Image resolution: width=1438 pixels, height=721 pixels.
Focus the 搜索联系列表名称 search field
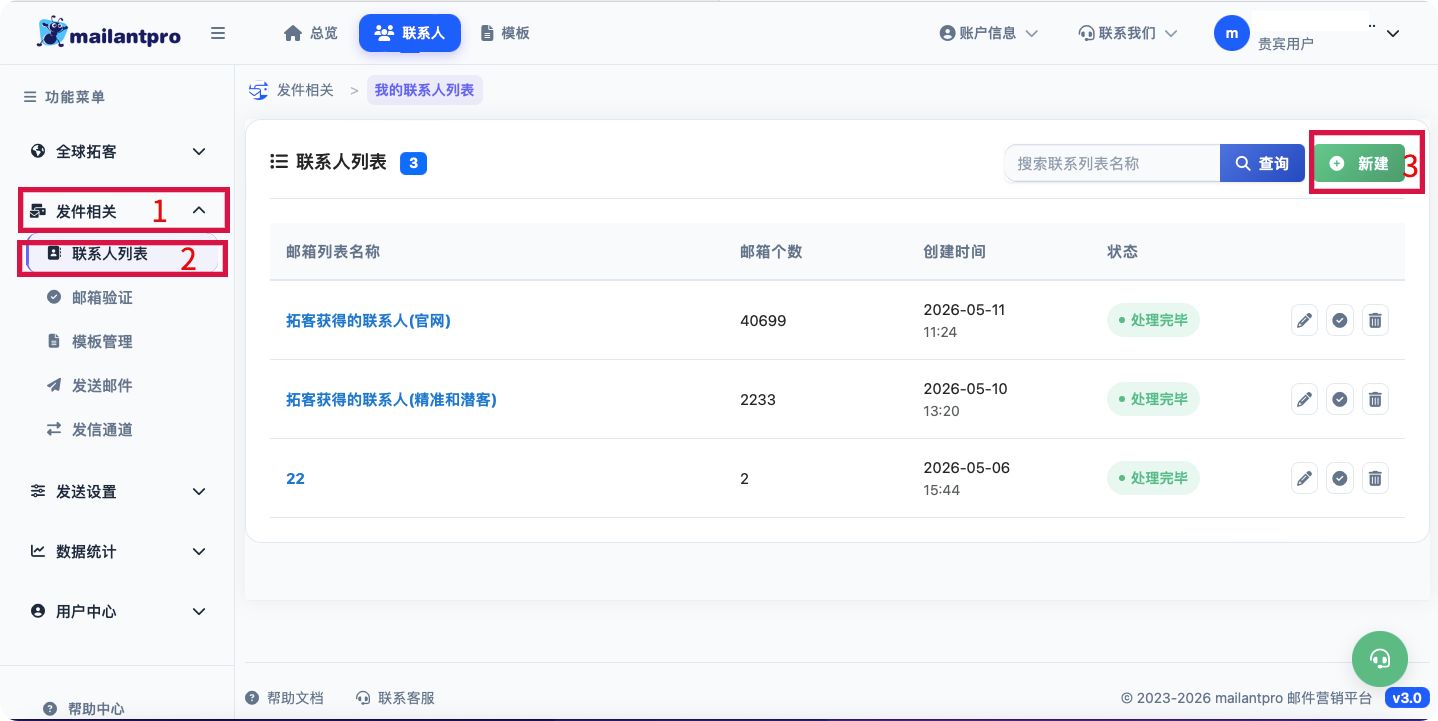tap(1112, 163)
